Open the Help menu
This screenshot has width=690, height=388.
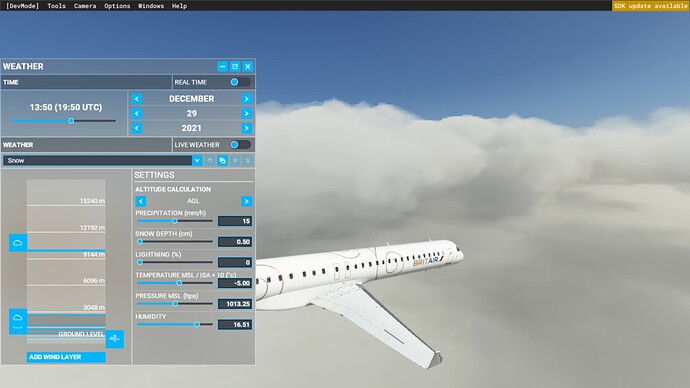(179, 6)
